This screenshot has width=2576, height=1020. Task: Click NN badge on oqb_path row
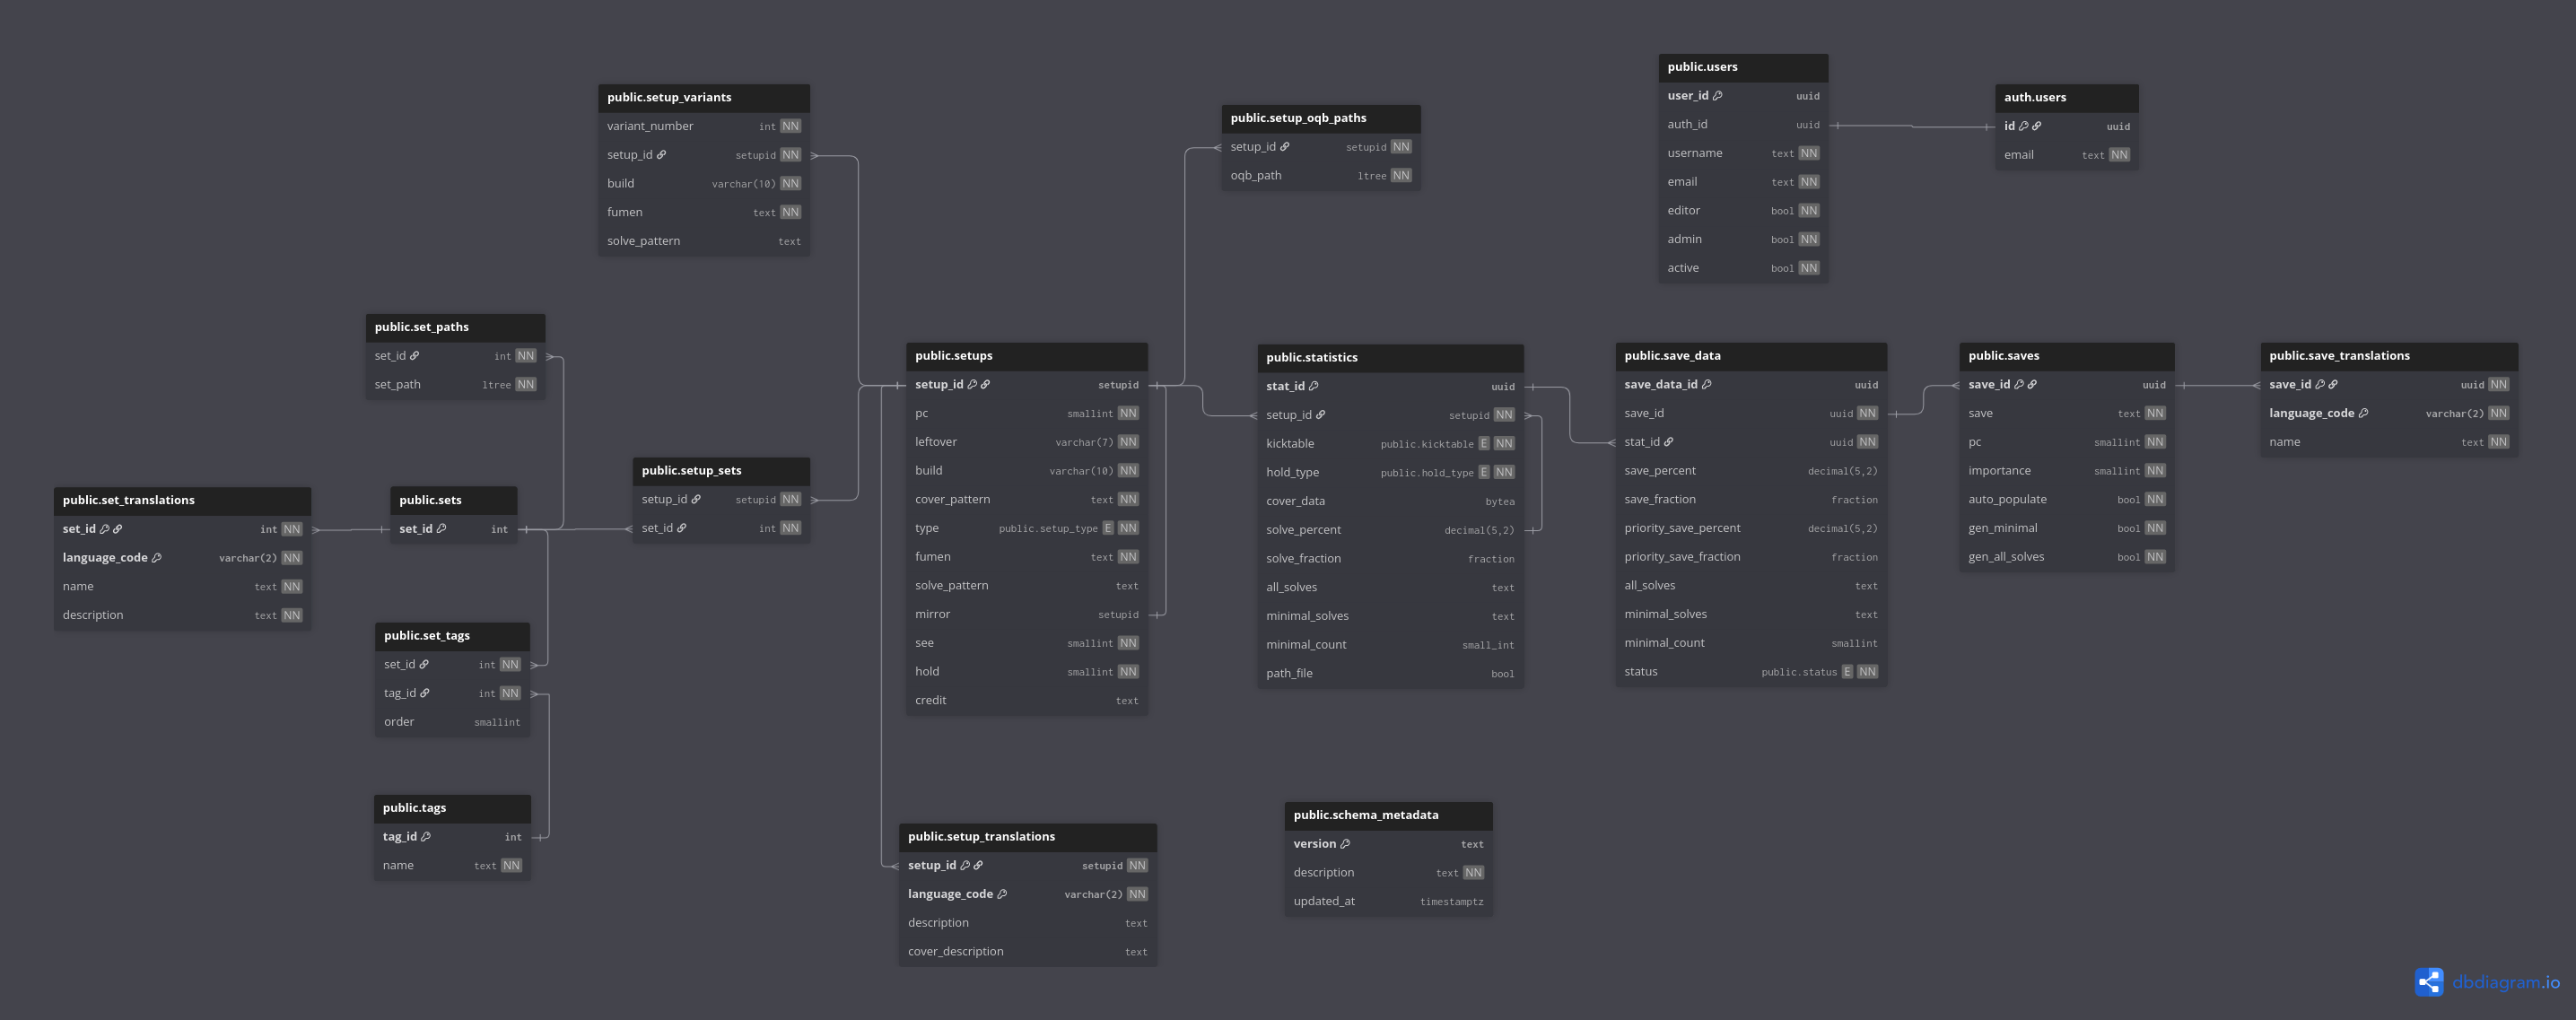(x=1401, y=176)
